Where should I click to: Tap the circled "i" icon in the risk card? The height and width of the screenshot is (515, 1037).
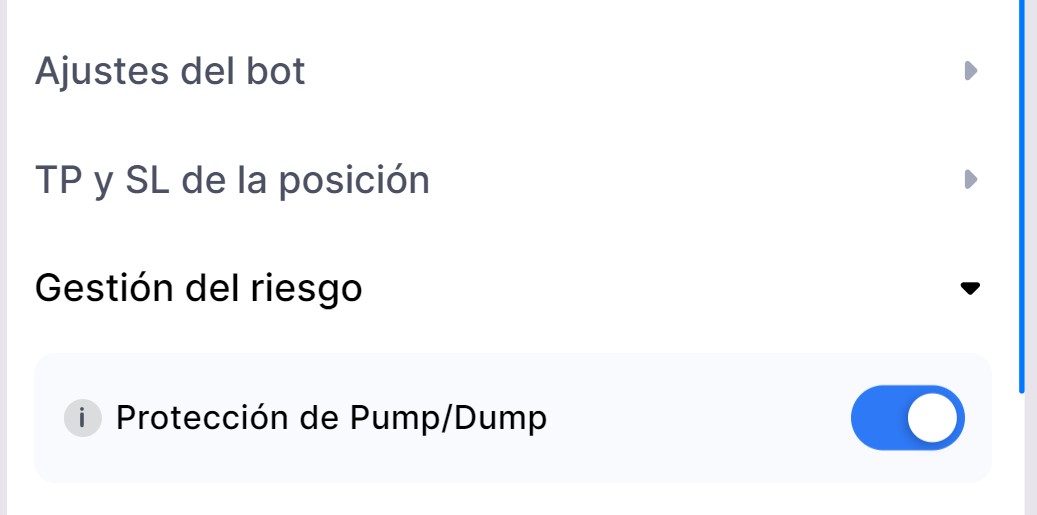pos(83,418)
